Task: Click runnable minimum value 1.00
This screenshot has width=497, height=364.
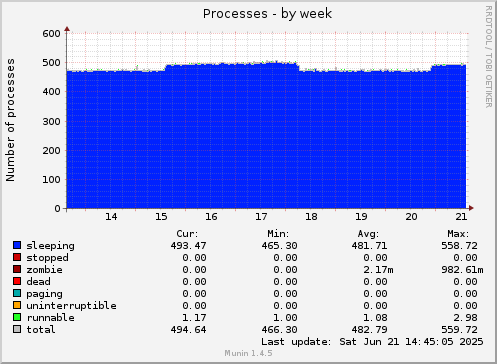Action: (285, 318)
